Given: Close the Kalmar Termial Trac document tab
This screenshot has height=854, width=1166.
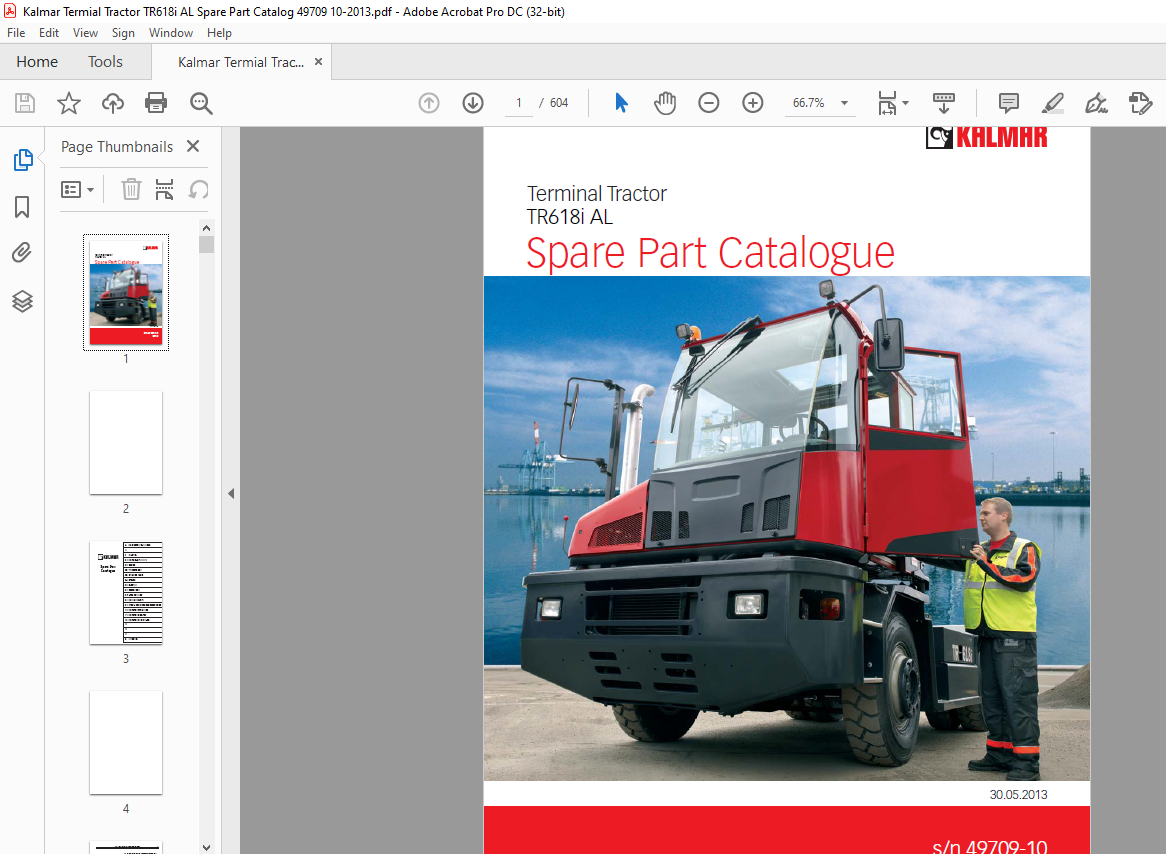Looking at the screenshot, I should click(x=318, y=62).
